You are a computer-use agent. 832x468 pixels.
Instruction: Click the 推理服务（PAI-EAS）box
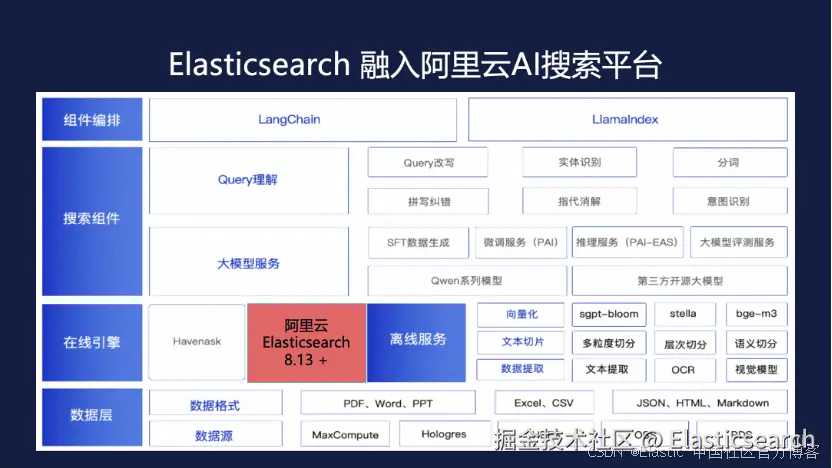pyautogui.click(x=627, y=242)
